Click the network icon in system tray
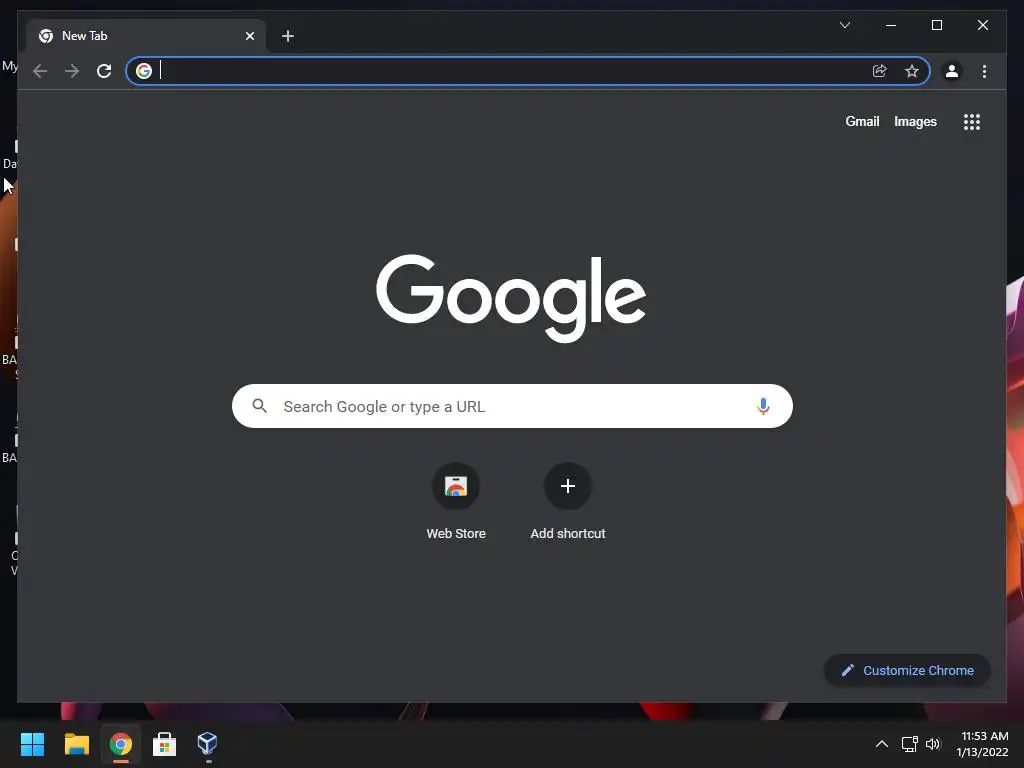 tap(910, 744)
